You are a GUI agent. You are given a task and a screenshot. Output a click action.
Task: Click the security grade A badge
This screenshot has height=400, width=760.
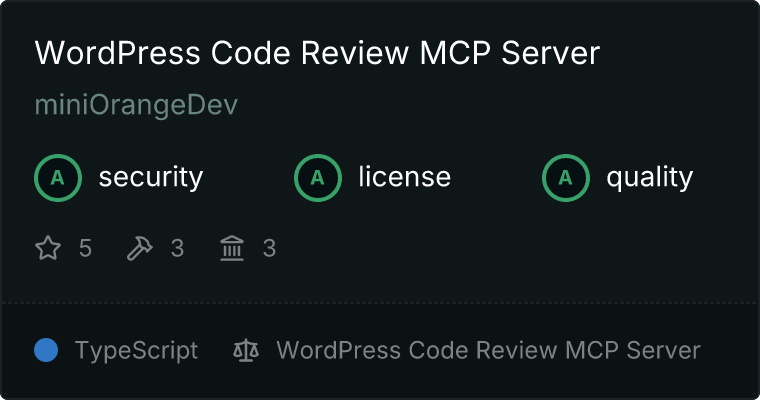(58, 178)
